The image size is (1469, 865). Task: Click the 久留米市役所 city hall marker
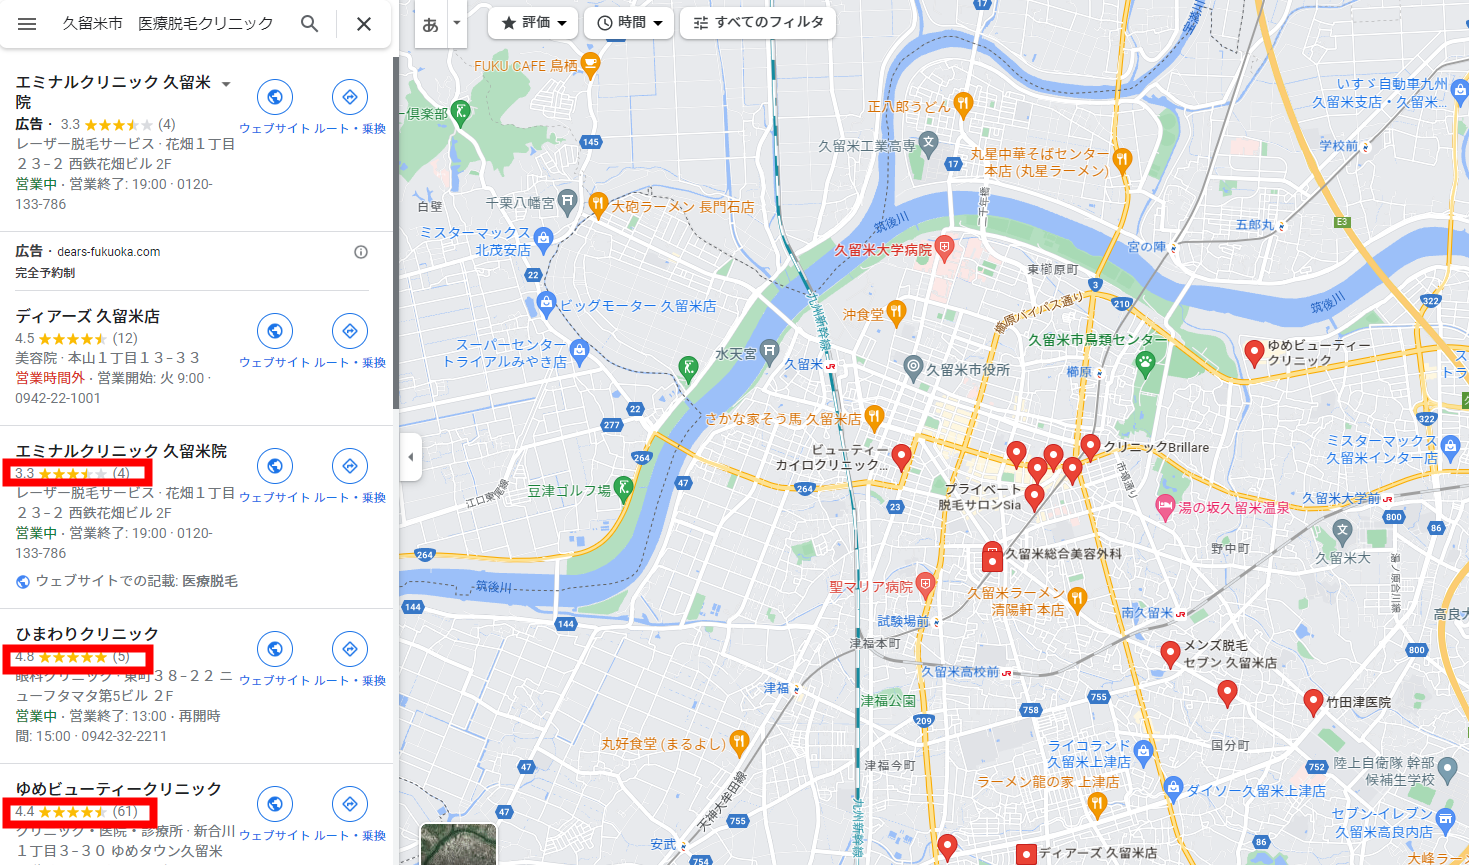(x=913, y=368)
